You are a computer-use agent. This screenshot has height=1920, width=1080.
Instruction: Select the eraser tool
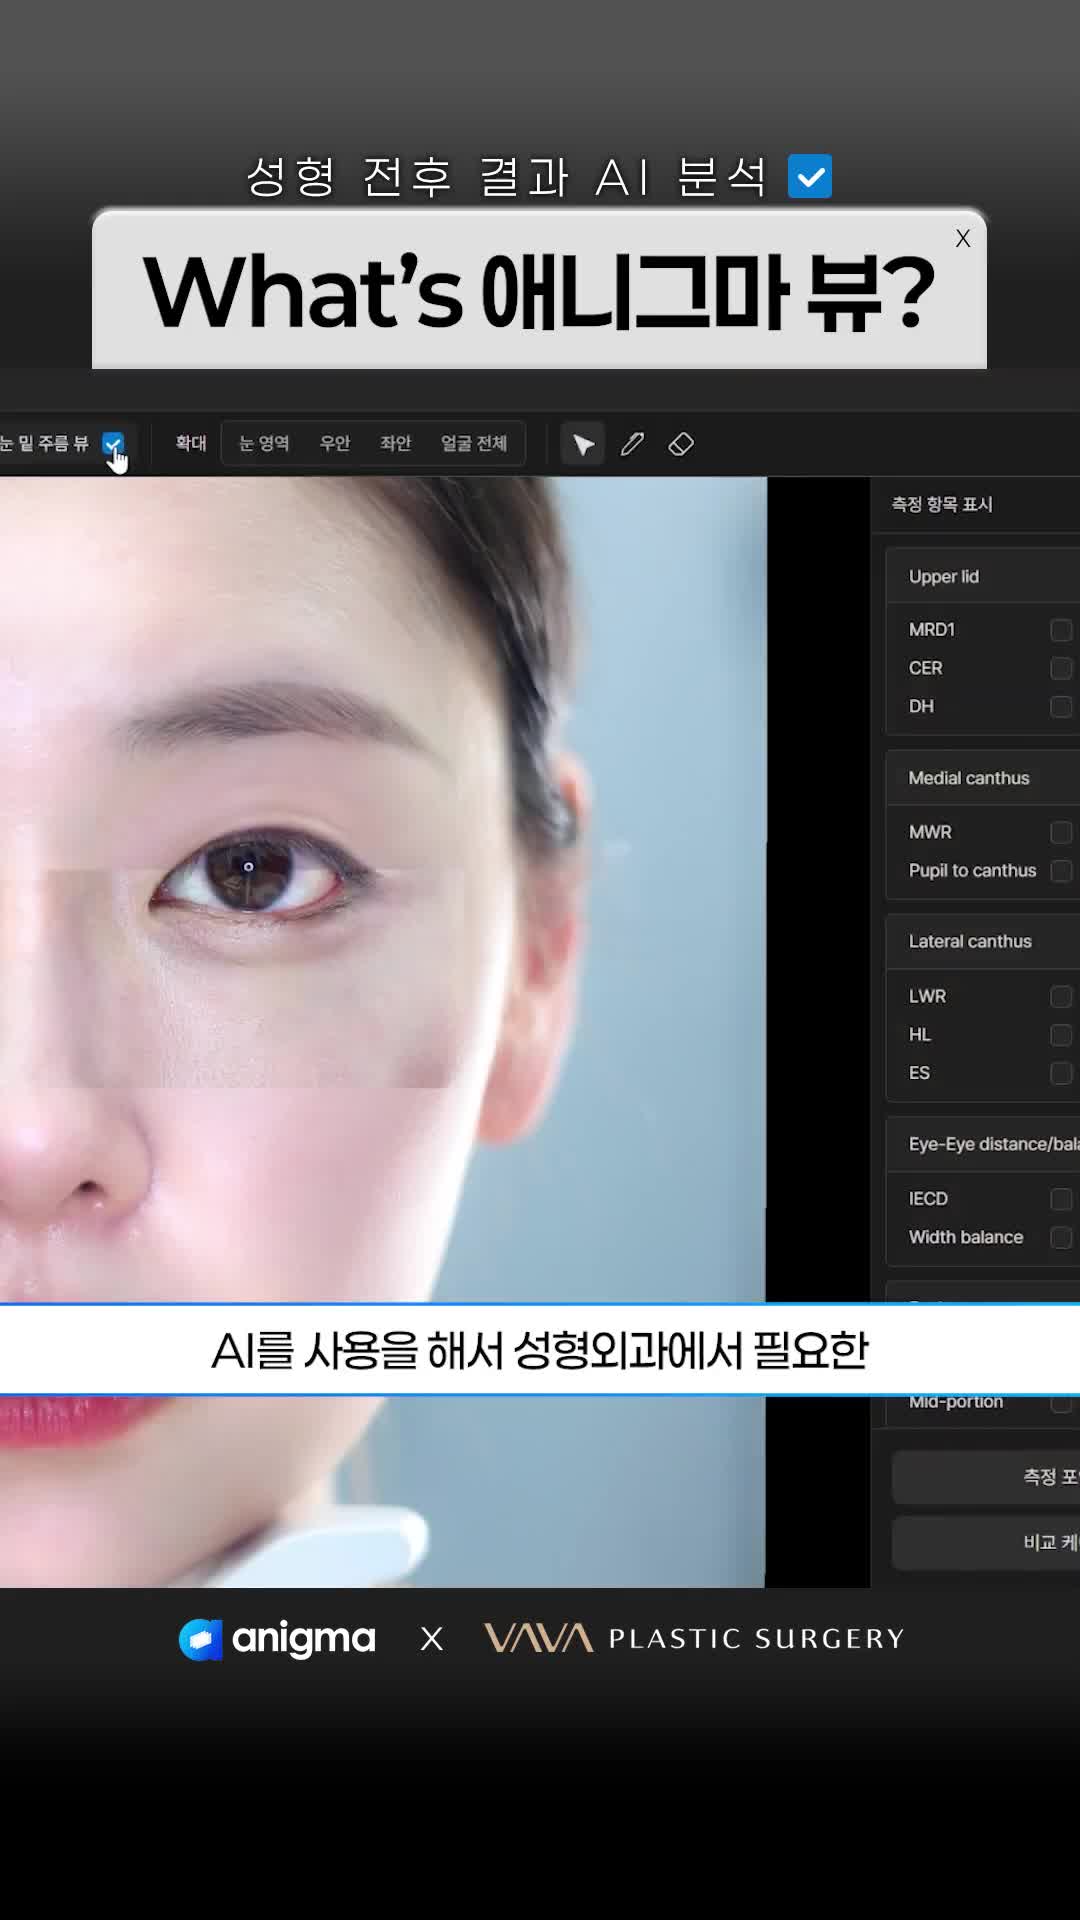(681, 444)
